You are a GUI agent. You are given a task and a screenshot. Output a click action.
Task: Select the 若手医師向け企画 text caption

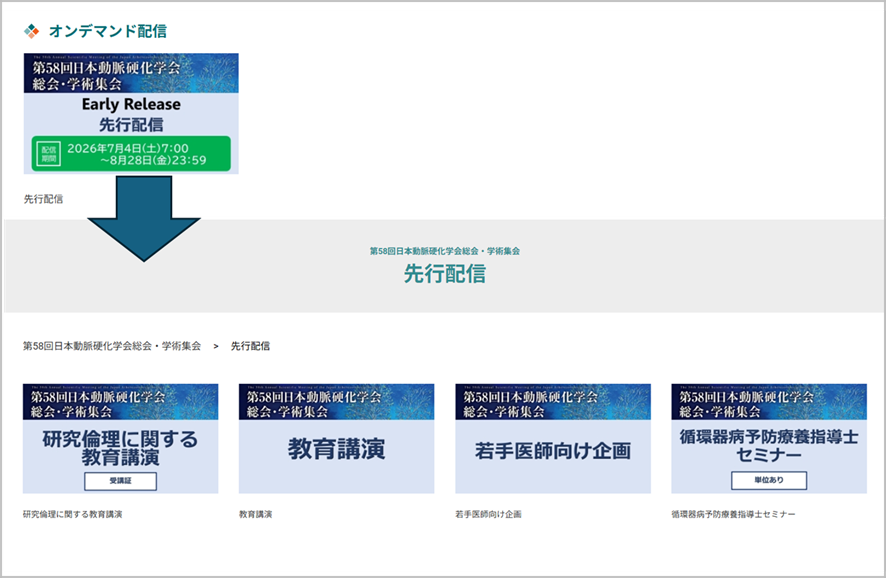coord(488,514)
